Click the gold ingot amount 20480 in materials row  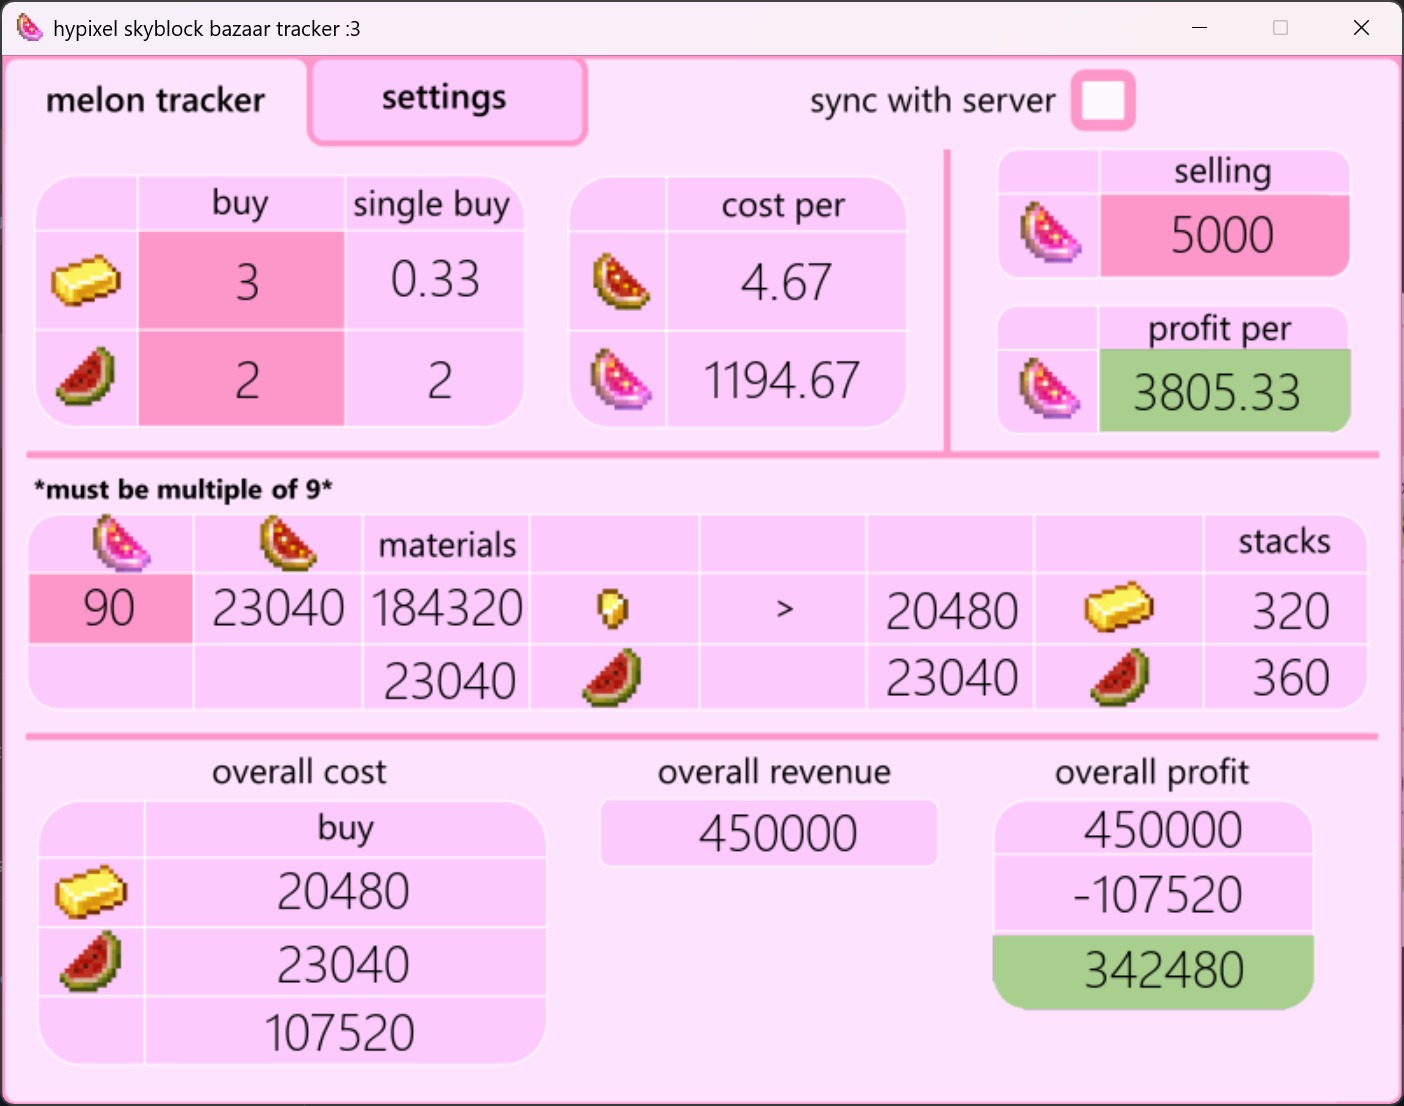[x=952, y=611]
